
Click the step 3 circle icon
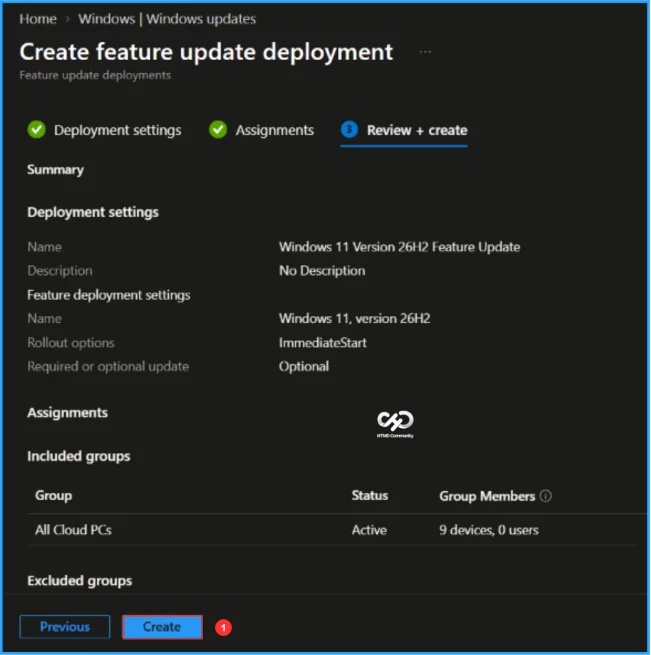point(349,130)
